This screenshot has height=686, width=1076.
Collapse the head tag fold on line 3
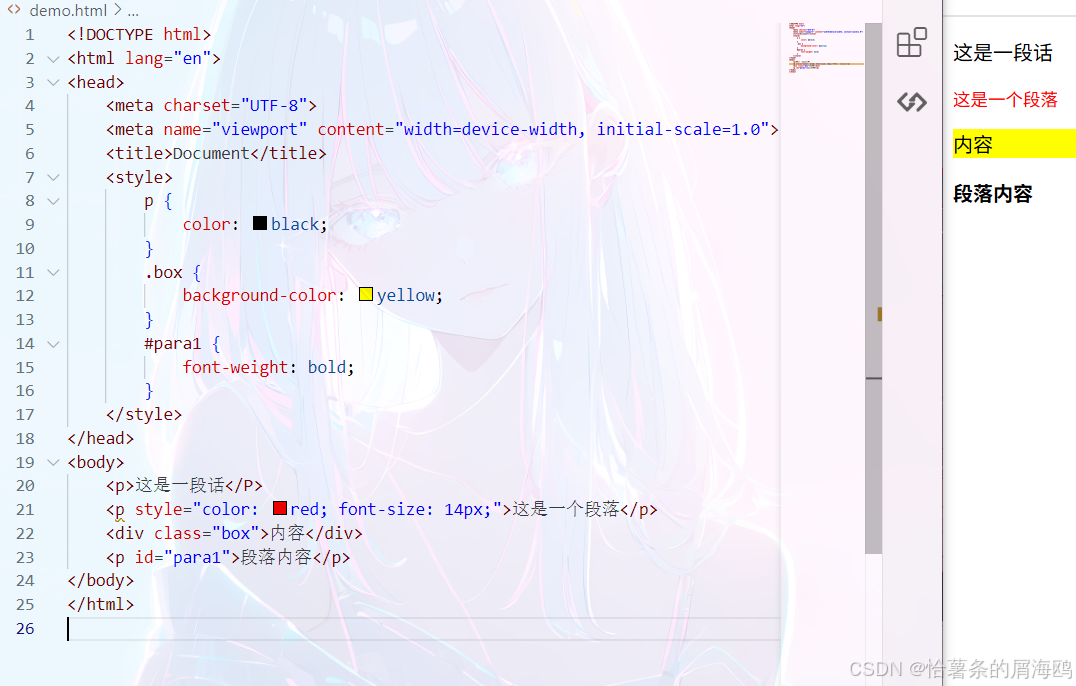53,82
